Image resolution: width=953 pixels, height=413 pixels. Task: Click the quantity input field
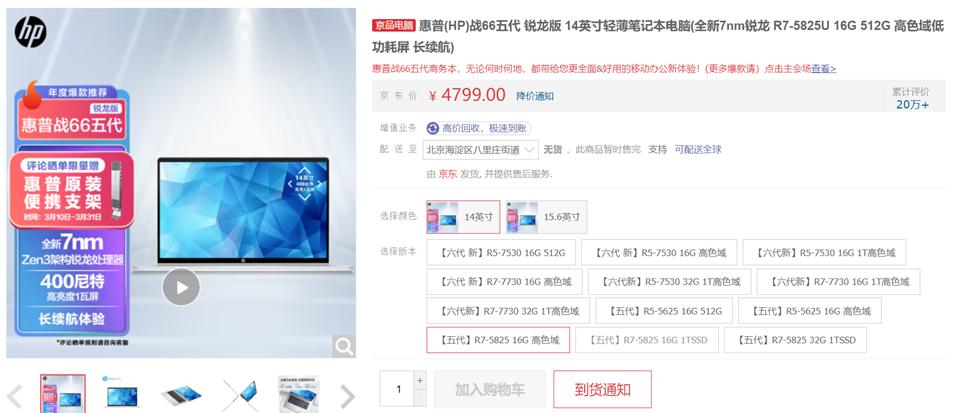(x=397, y=389)
